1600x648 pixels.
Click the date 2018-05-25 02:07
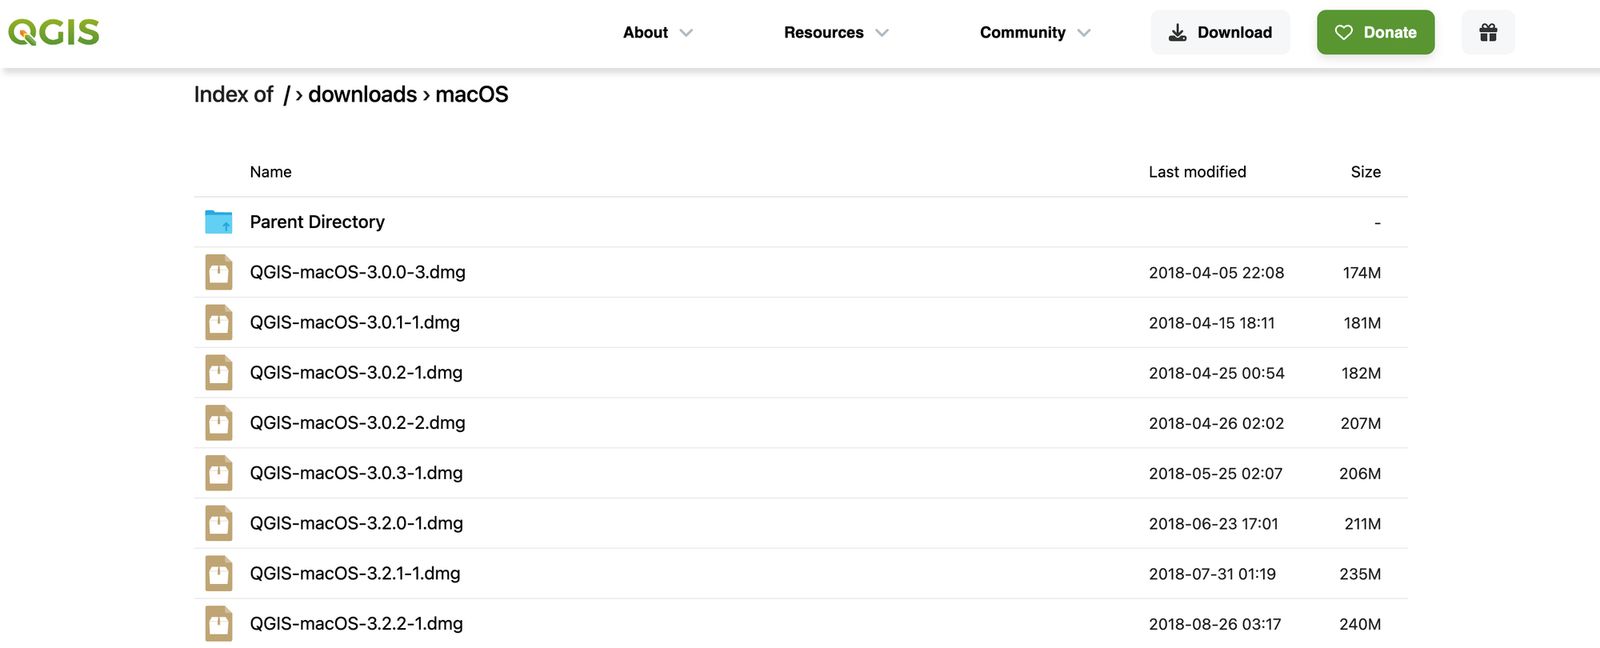coord(1215,473)
